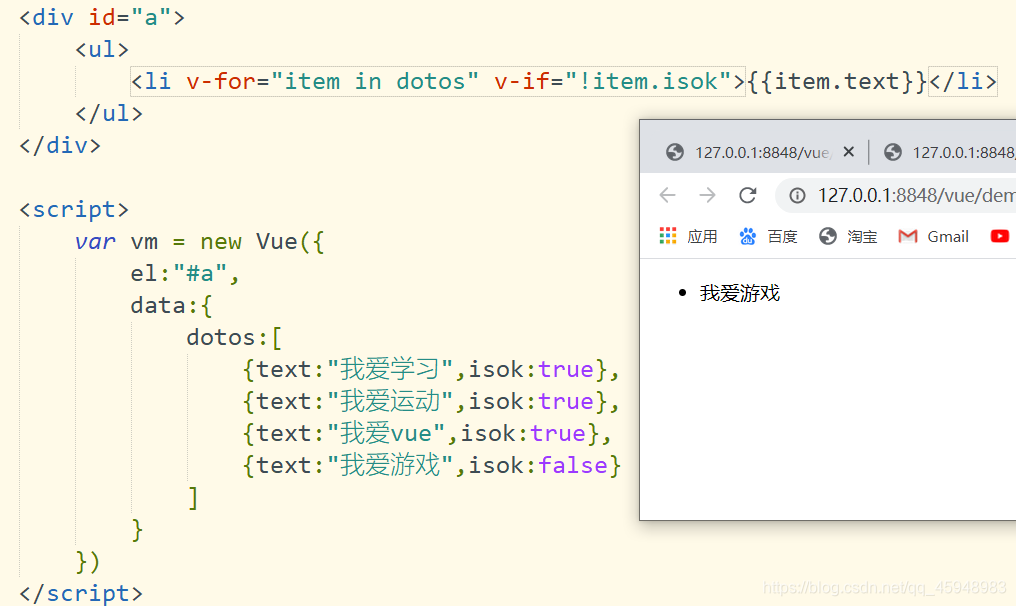Viewport: 1016px width, 606px height.
Task: Open the 应用 apps grid bookmark
Action: (x=688, y=237)
